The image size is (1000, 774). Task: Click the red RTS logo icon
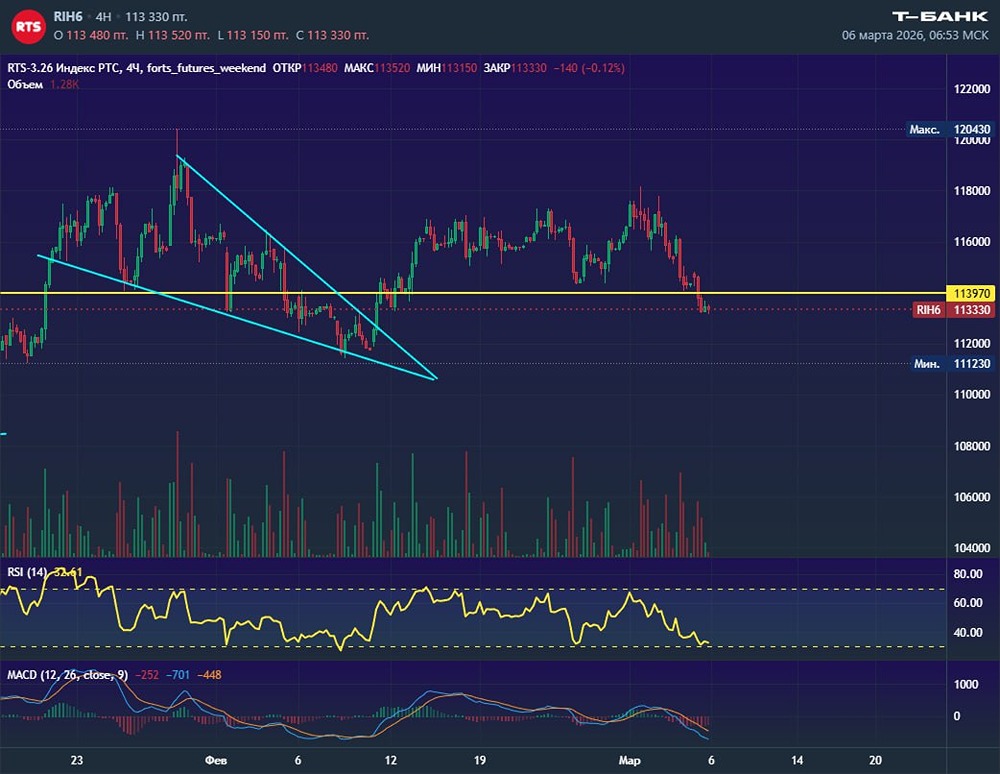(x=28, y=26)
